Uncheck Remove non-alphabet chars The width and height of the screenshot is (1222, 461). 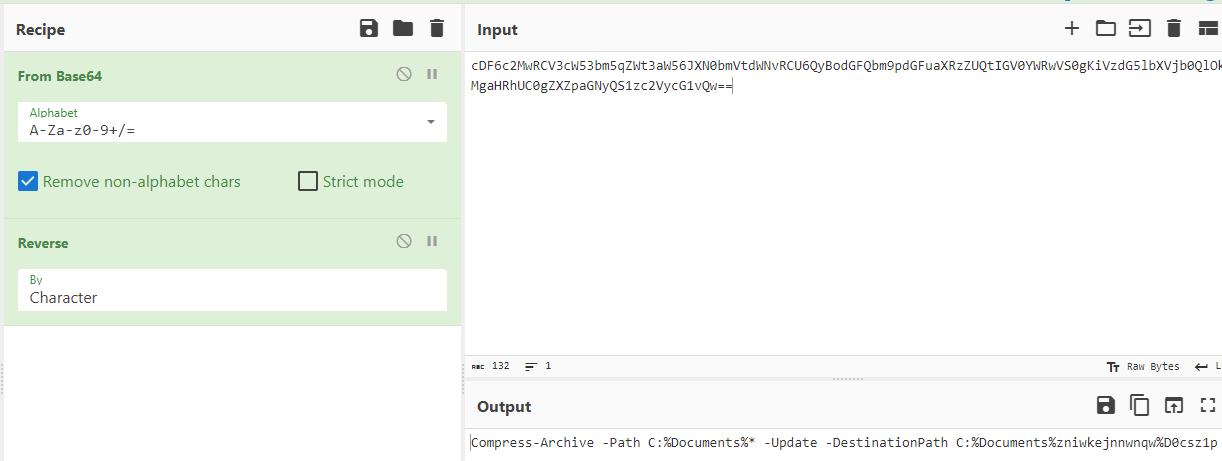tap(28, 181)
